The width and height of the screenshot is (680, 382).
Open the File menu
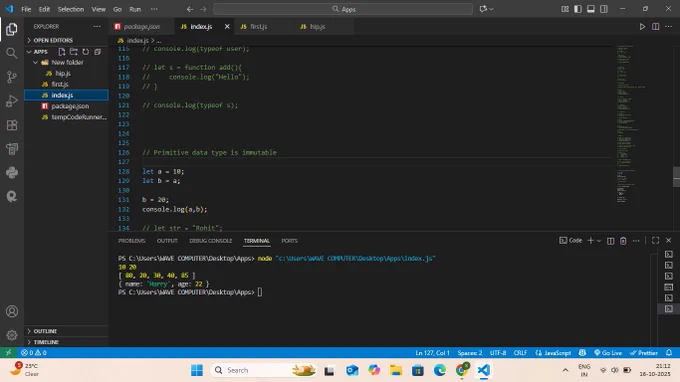26,9
